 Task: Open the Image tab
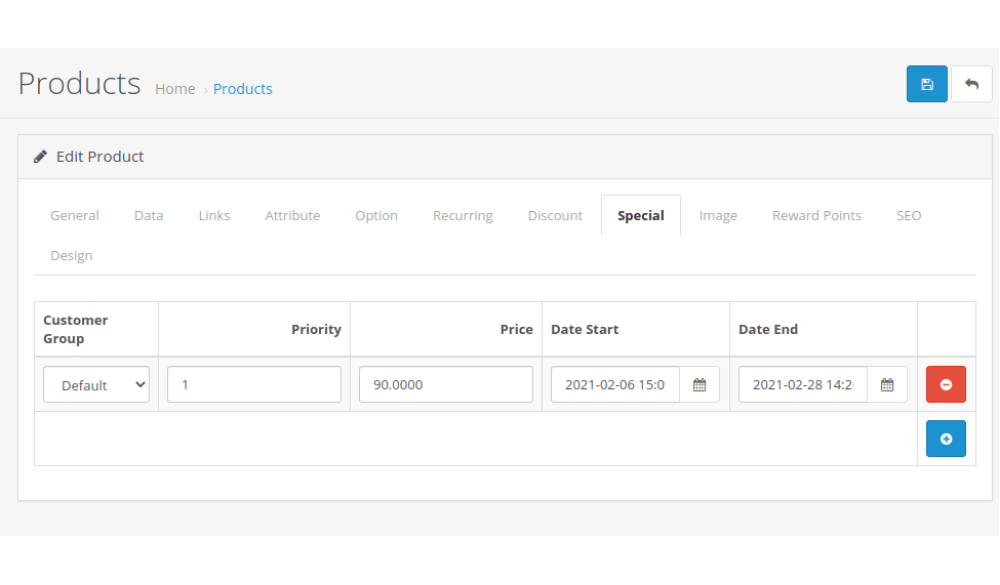[718, 216]
